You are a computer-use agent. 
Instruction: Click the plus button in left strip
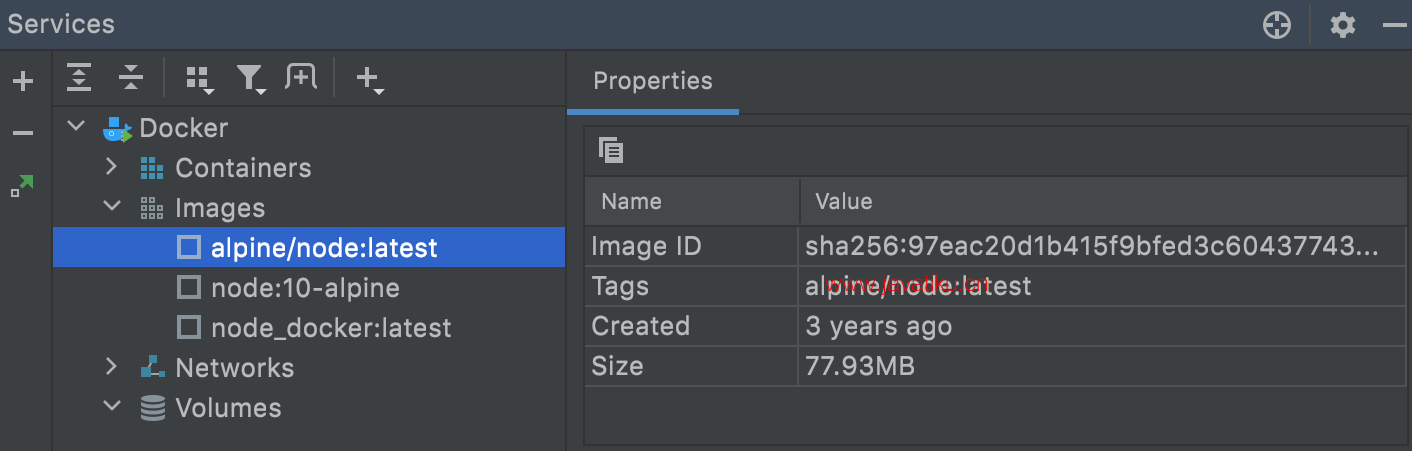pos(23,82)
